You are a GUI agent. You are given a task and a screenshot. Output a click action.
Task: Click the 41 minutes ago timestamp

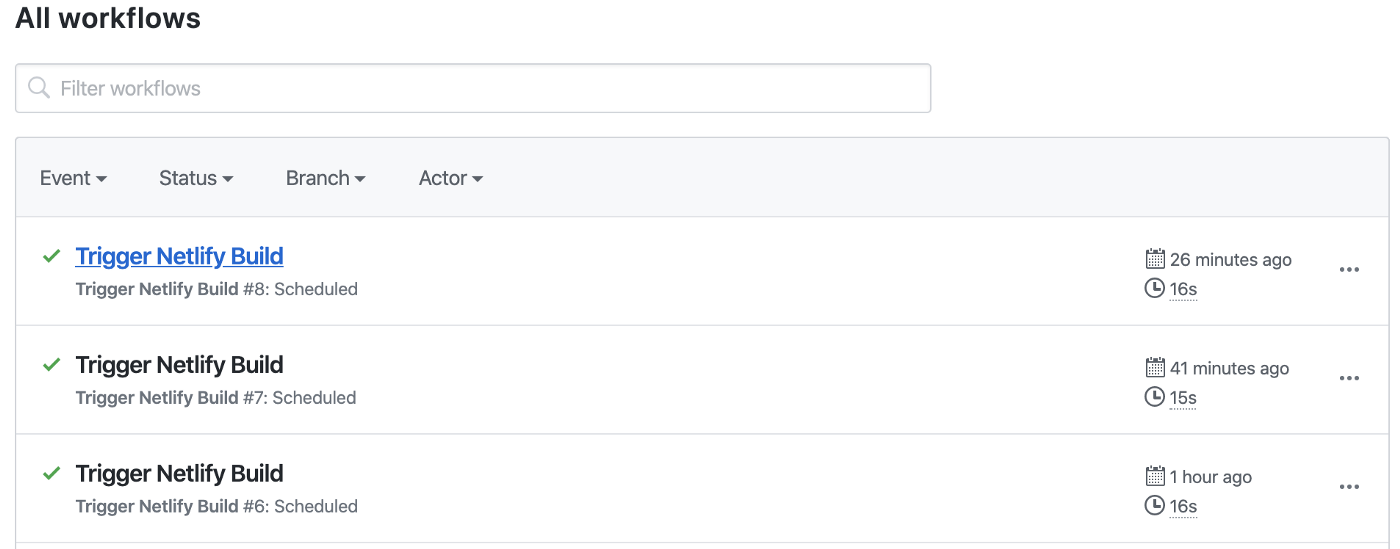click(1229, 368)
